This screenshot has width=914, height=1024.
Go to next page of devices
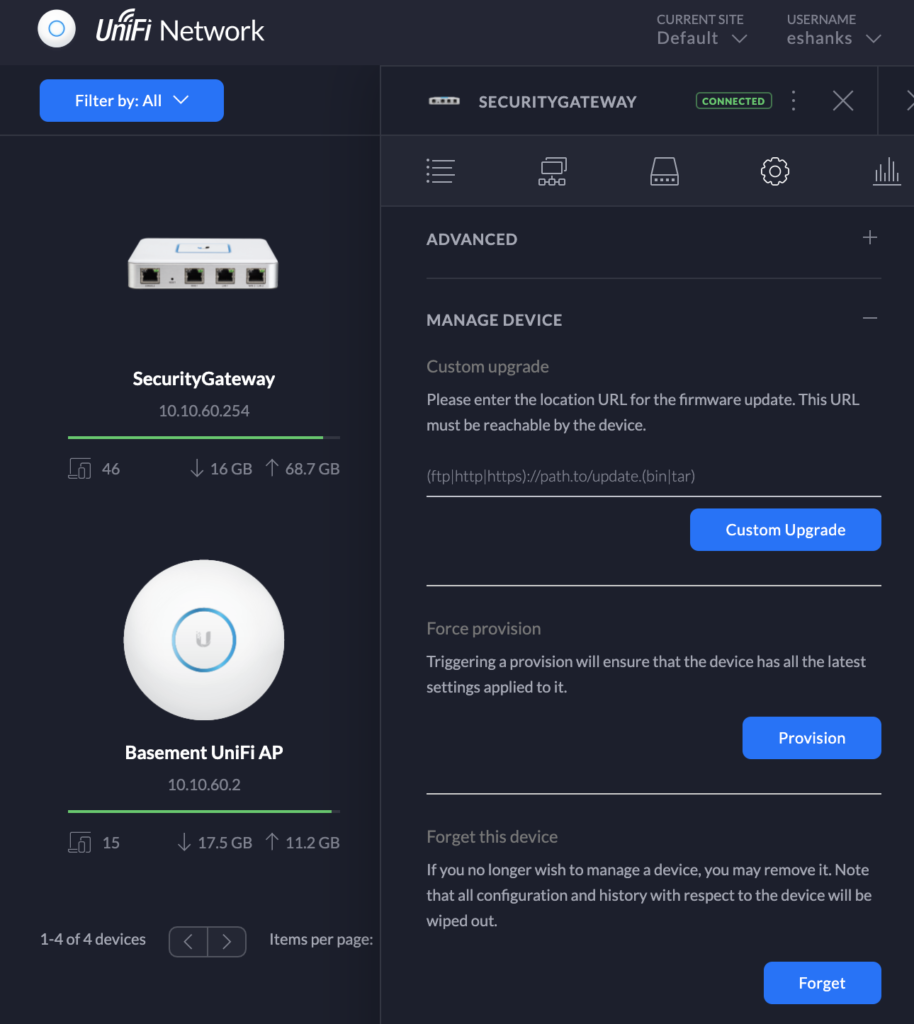pyautogui.click(x=227, y=941)
